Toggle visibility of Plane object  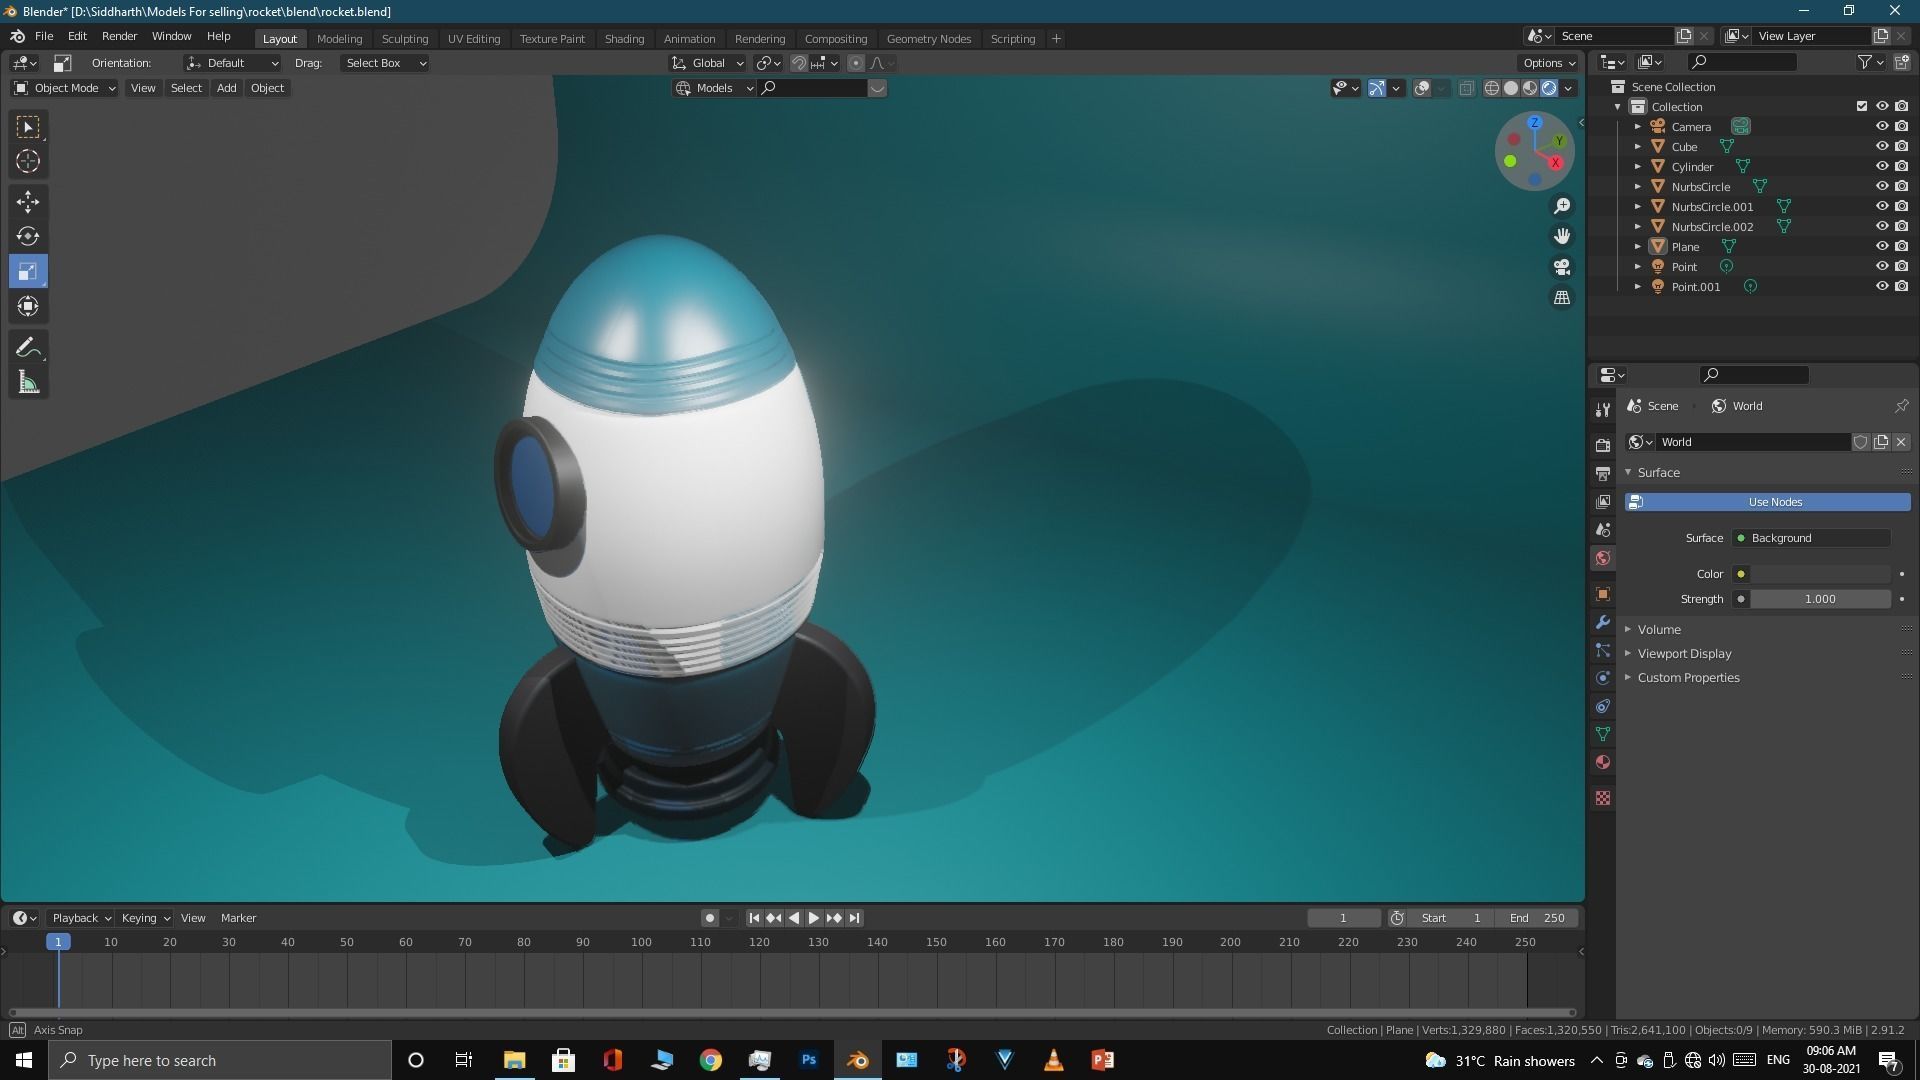point(1881,246)
